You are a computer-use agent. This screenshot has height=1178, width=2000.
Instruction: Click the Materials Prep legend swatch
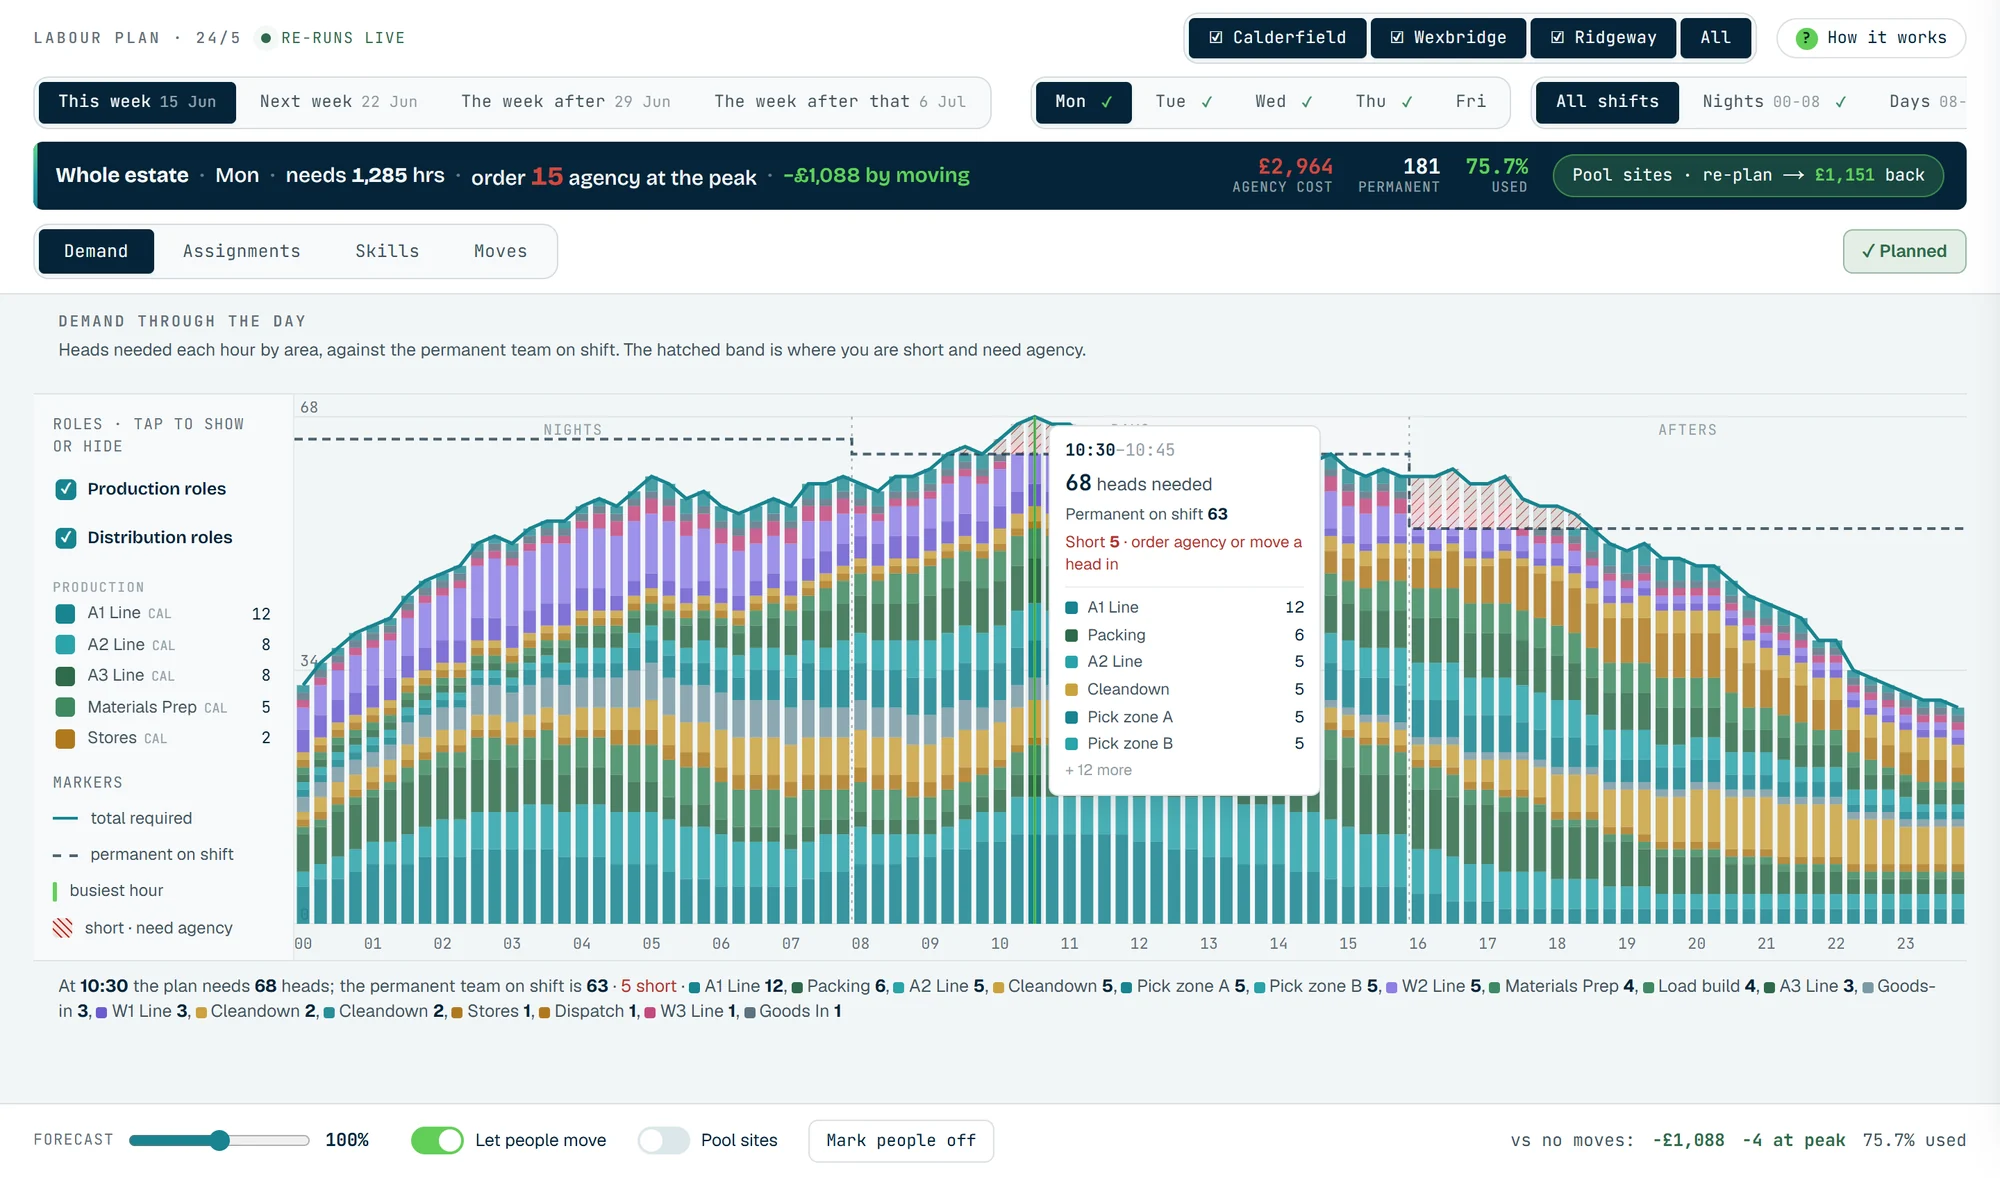point(65,707)
